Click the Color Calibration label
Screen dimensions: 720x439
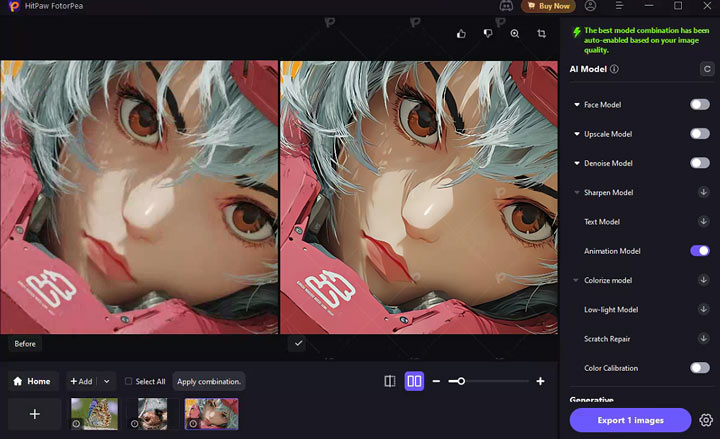(611, 368)
